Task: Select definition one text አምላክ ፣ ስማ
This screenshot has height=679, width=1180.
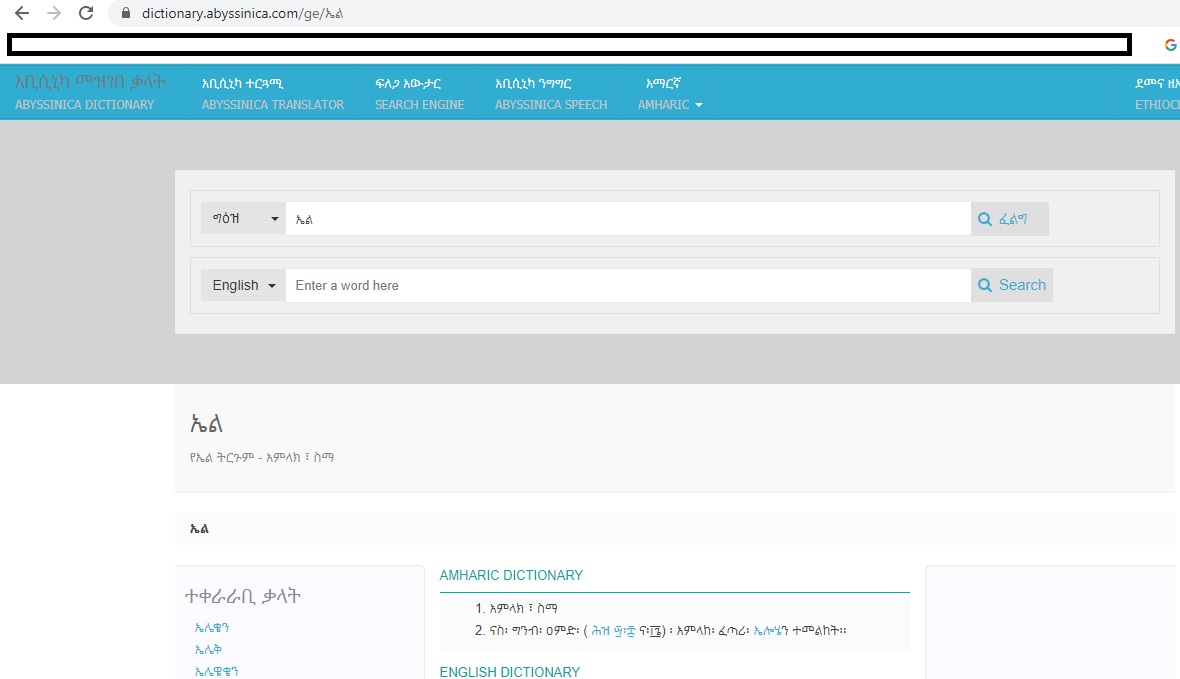Action: point(523,608)
